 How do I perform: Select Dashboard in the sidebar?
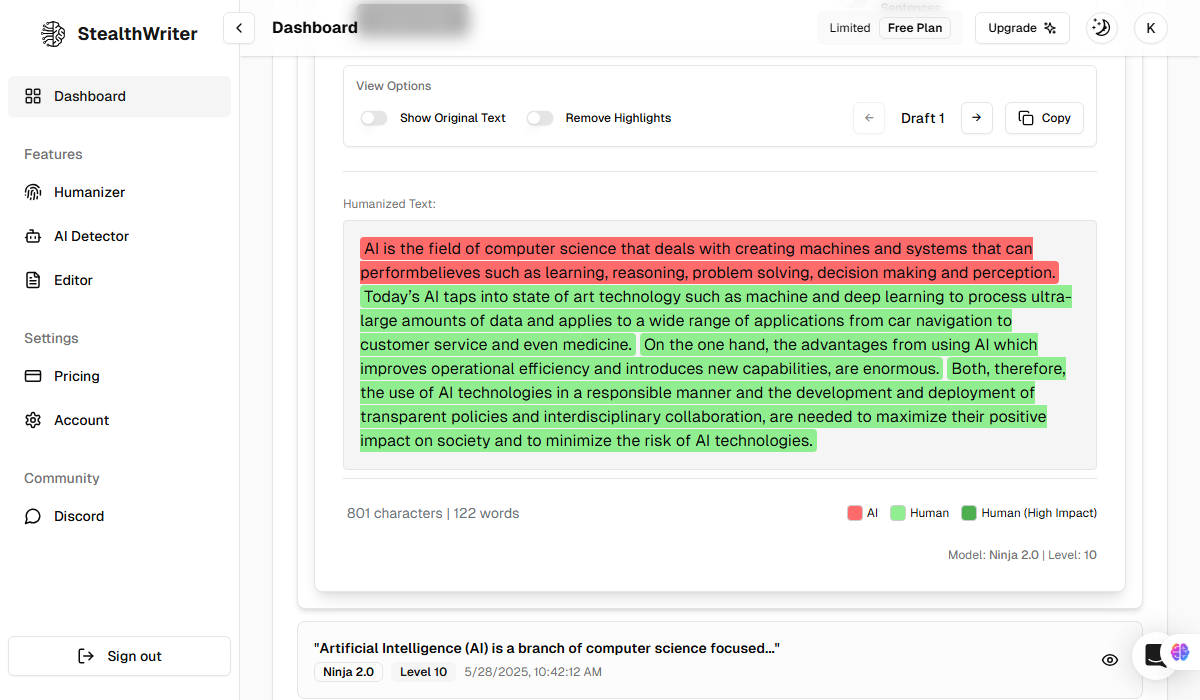[119, 96]
